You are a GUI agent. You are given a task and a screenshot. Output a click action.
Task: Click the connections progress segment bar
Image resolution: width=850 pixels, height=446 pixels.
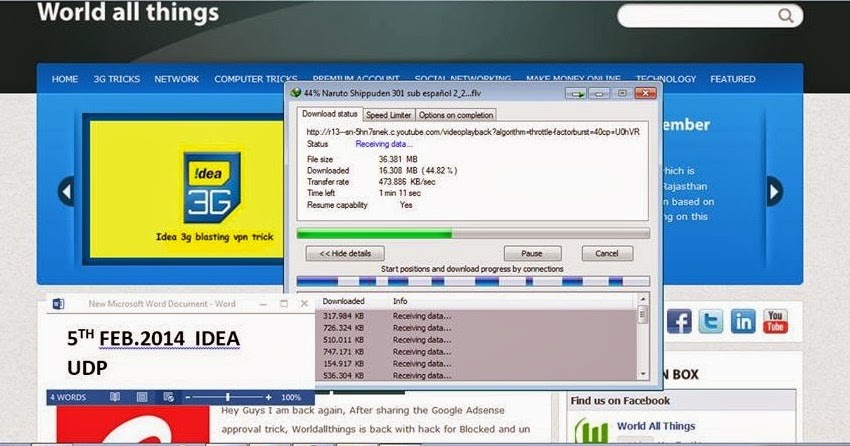tap(473, 281)
